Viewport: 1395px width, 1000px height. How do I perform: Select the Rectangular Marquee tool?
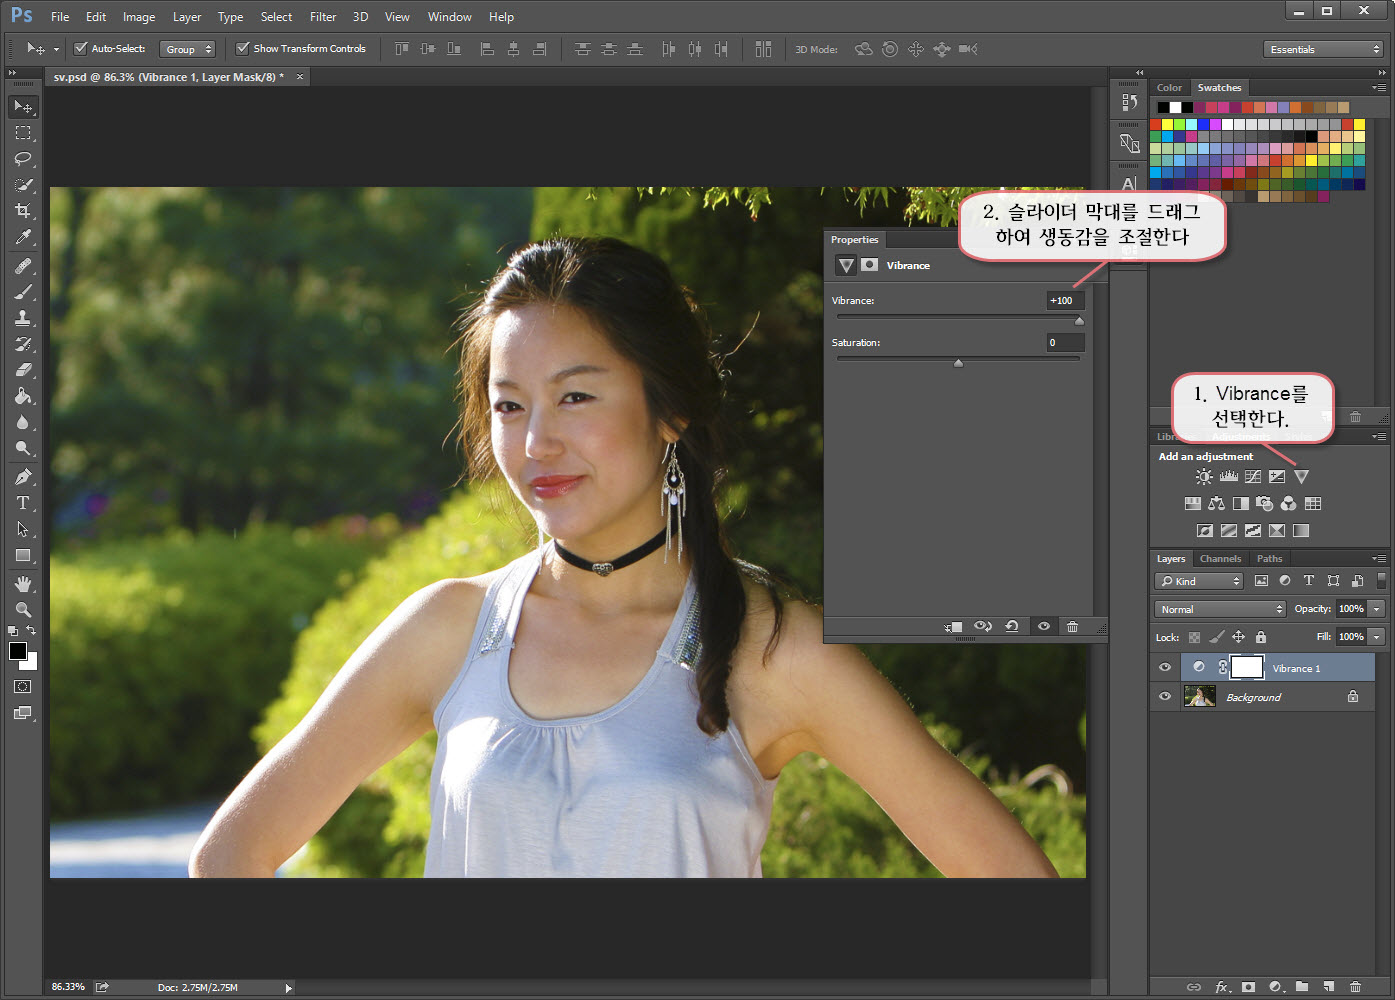click(23, 132)
